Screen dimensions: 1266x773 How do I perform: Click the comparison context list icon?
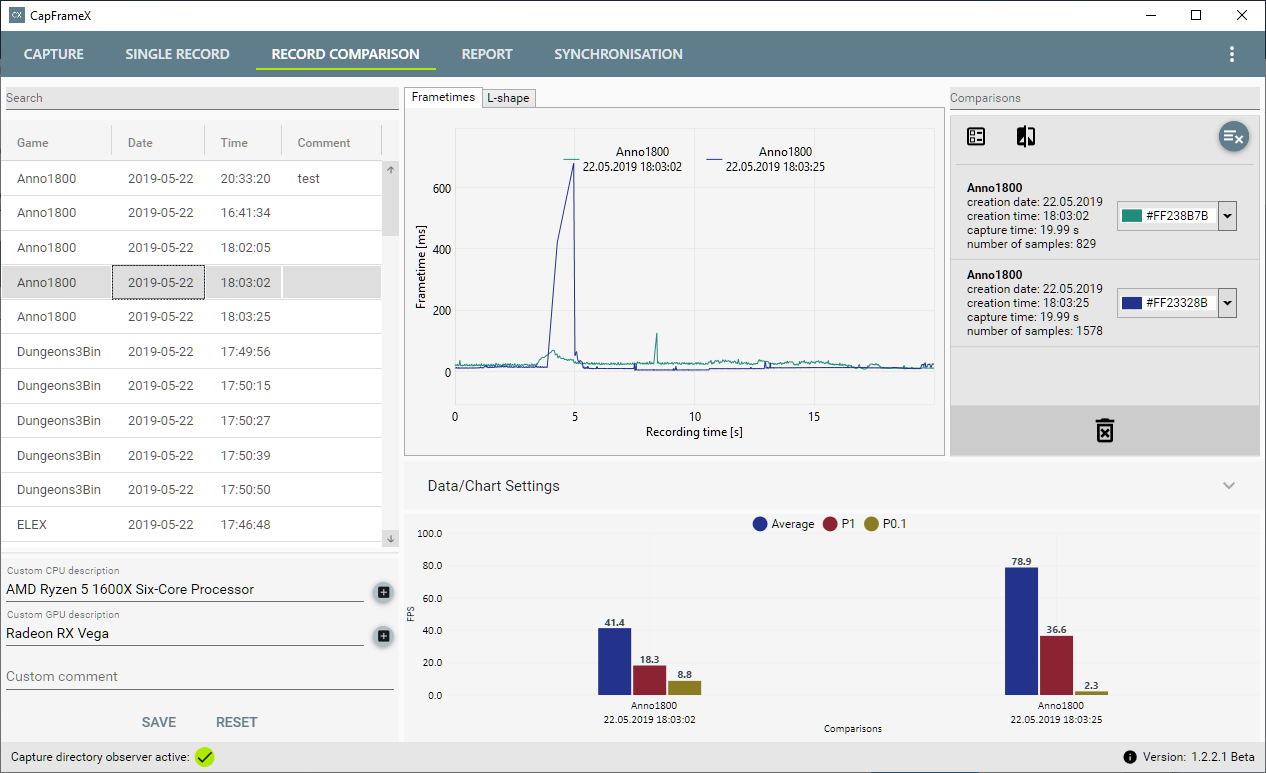[976, 136]
